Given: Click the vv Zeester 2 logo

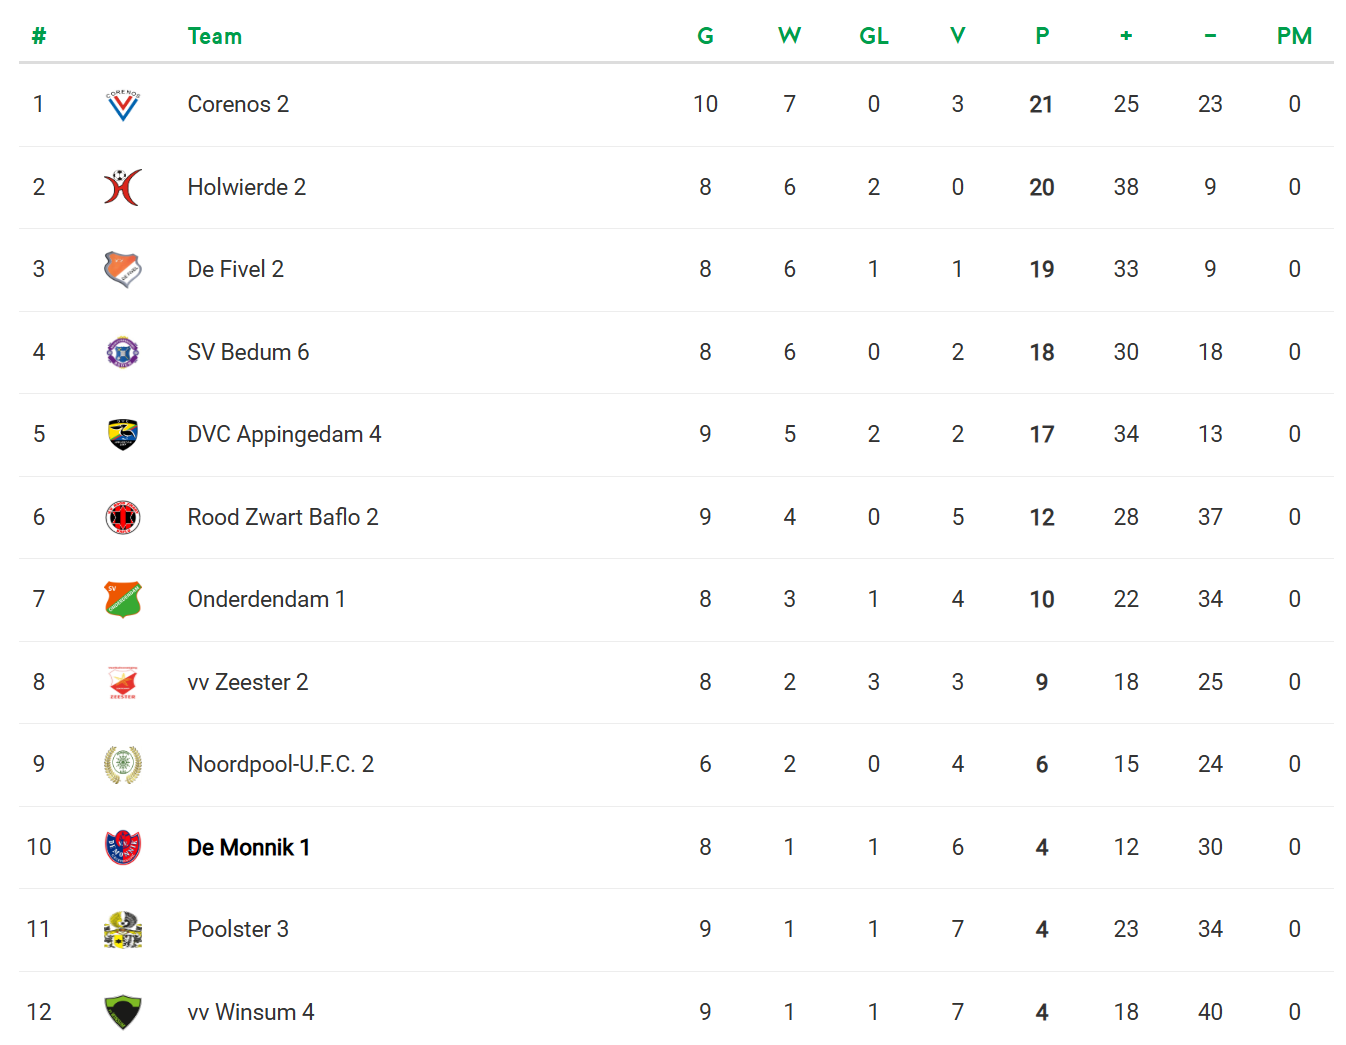Looking at the screenshot, I should click(x=123, y=682).
